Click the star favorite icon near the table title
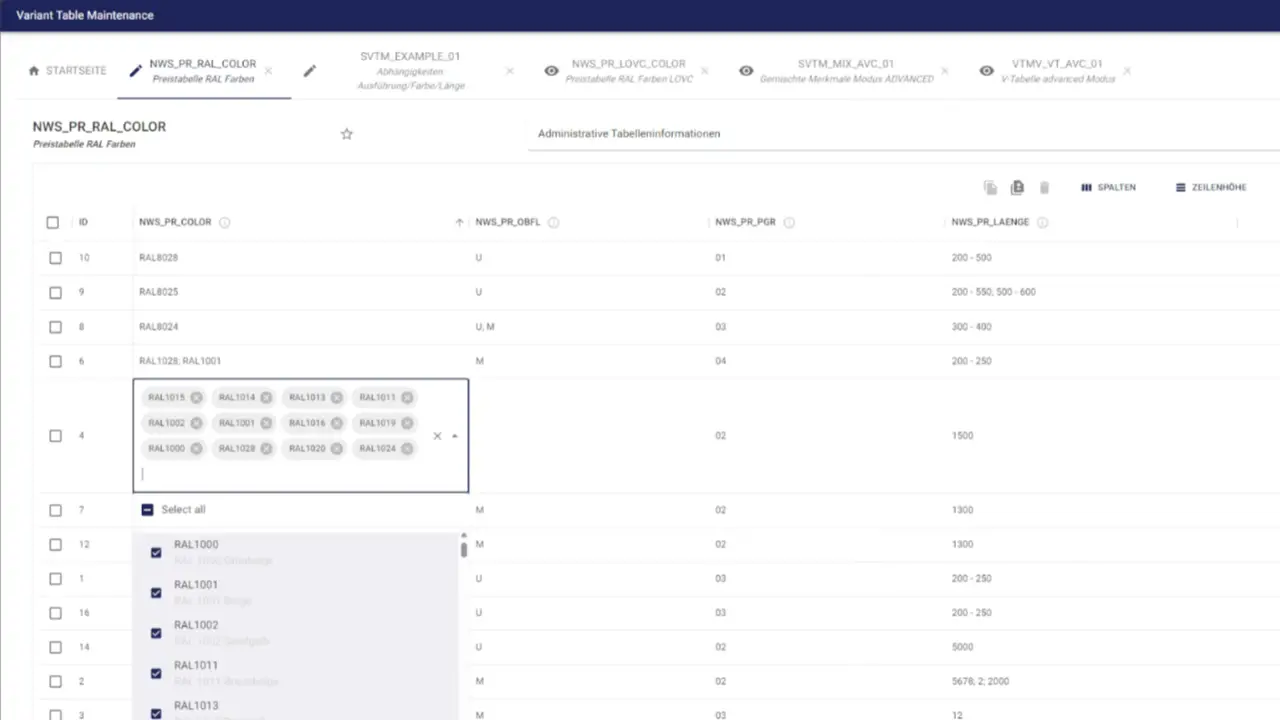Screen dimensions: 1280x720 346,133
